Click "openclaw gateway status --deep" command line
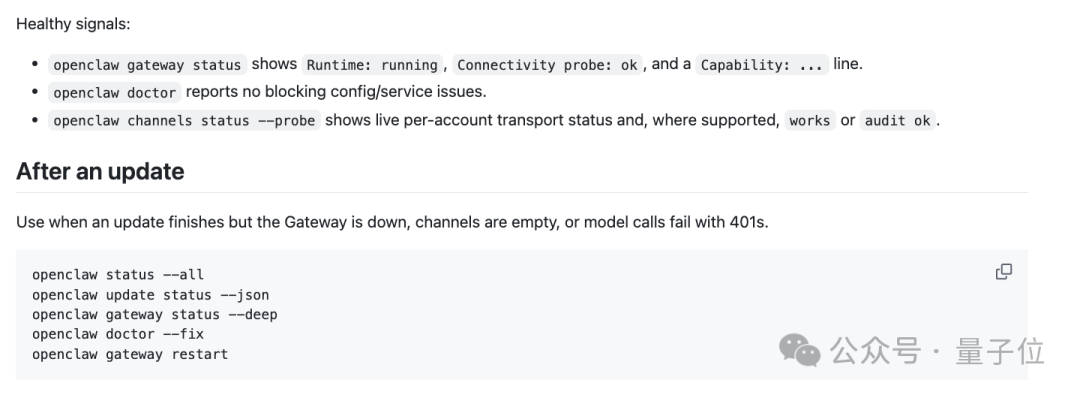This screenshot has width=1080, height=395. (x=154, y=315)
